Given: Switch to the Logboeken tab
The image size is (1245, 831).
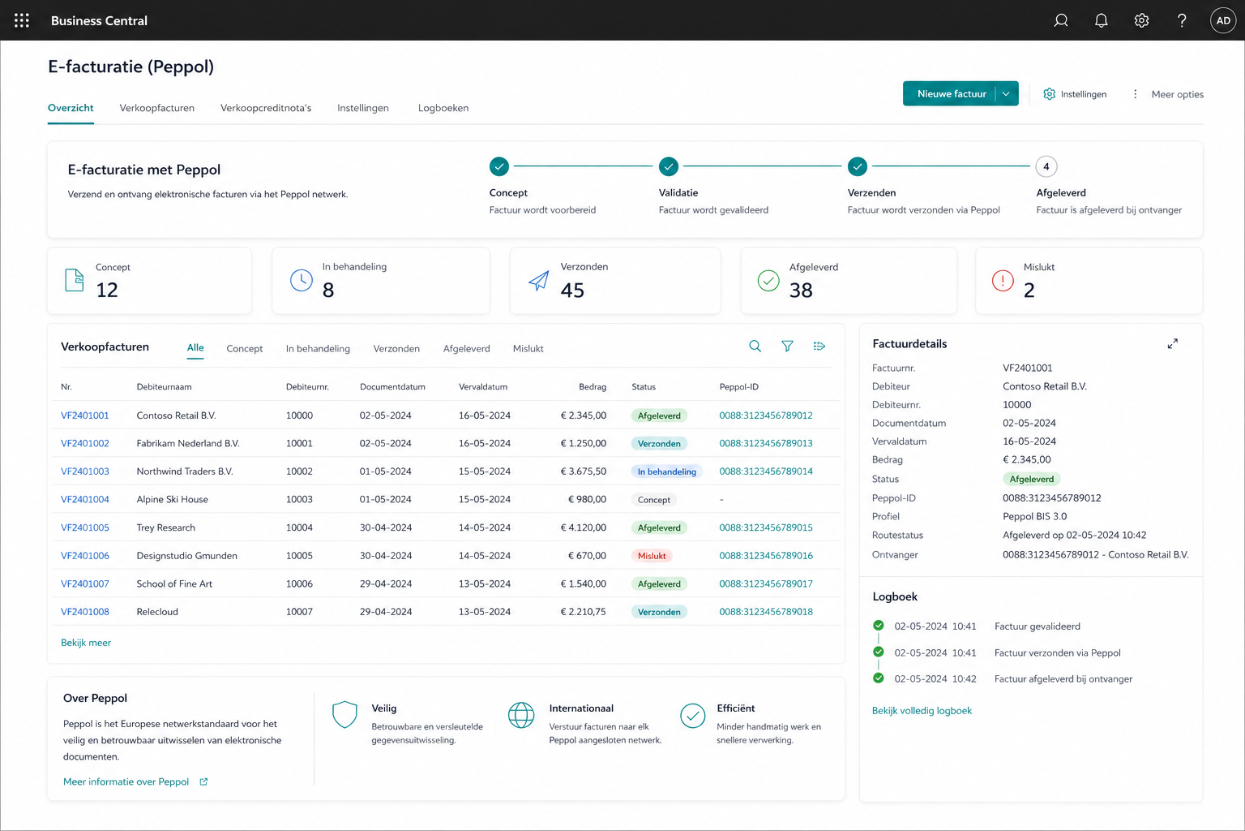Looking at the screenshot, I should 443,108.
